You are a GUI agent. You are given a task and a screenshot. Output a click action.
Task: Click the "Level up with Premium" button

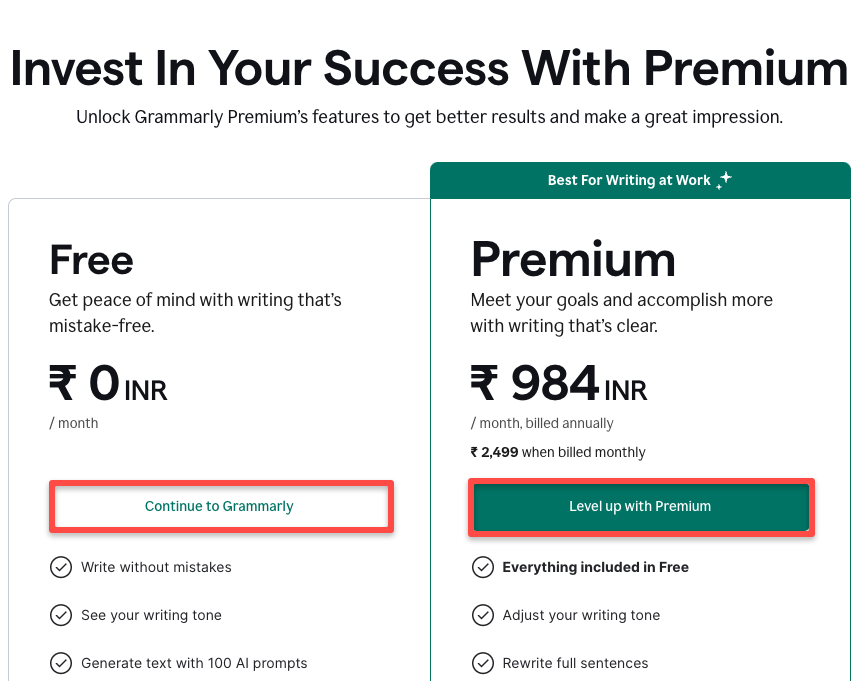(640, 506)
